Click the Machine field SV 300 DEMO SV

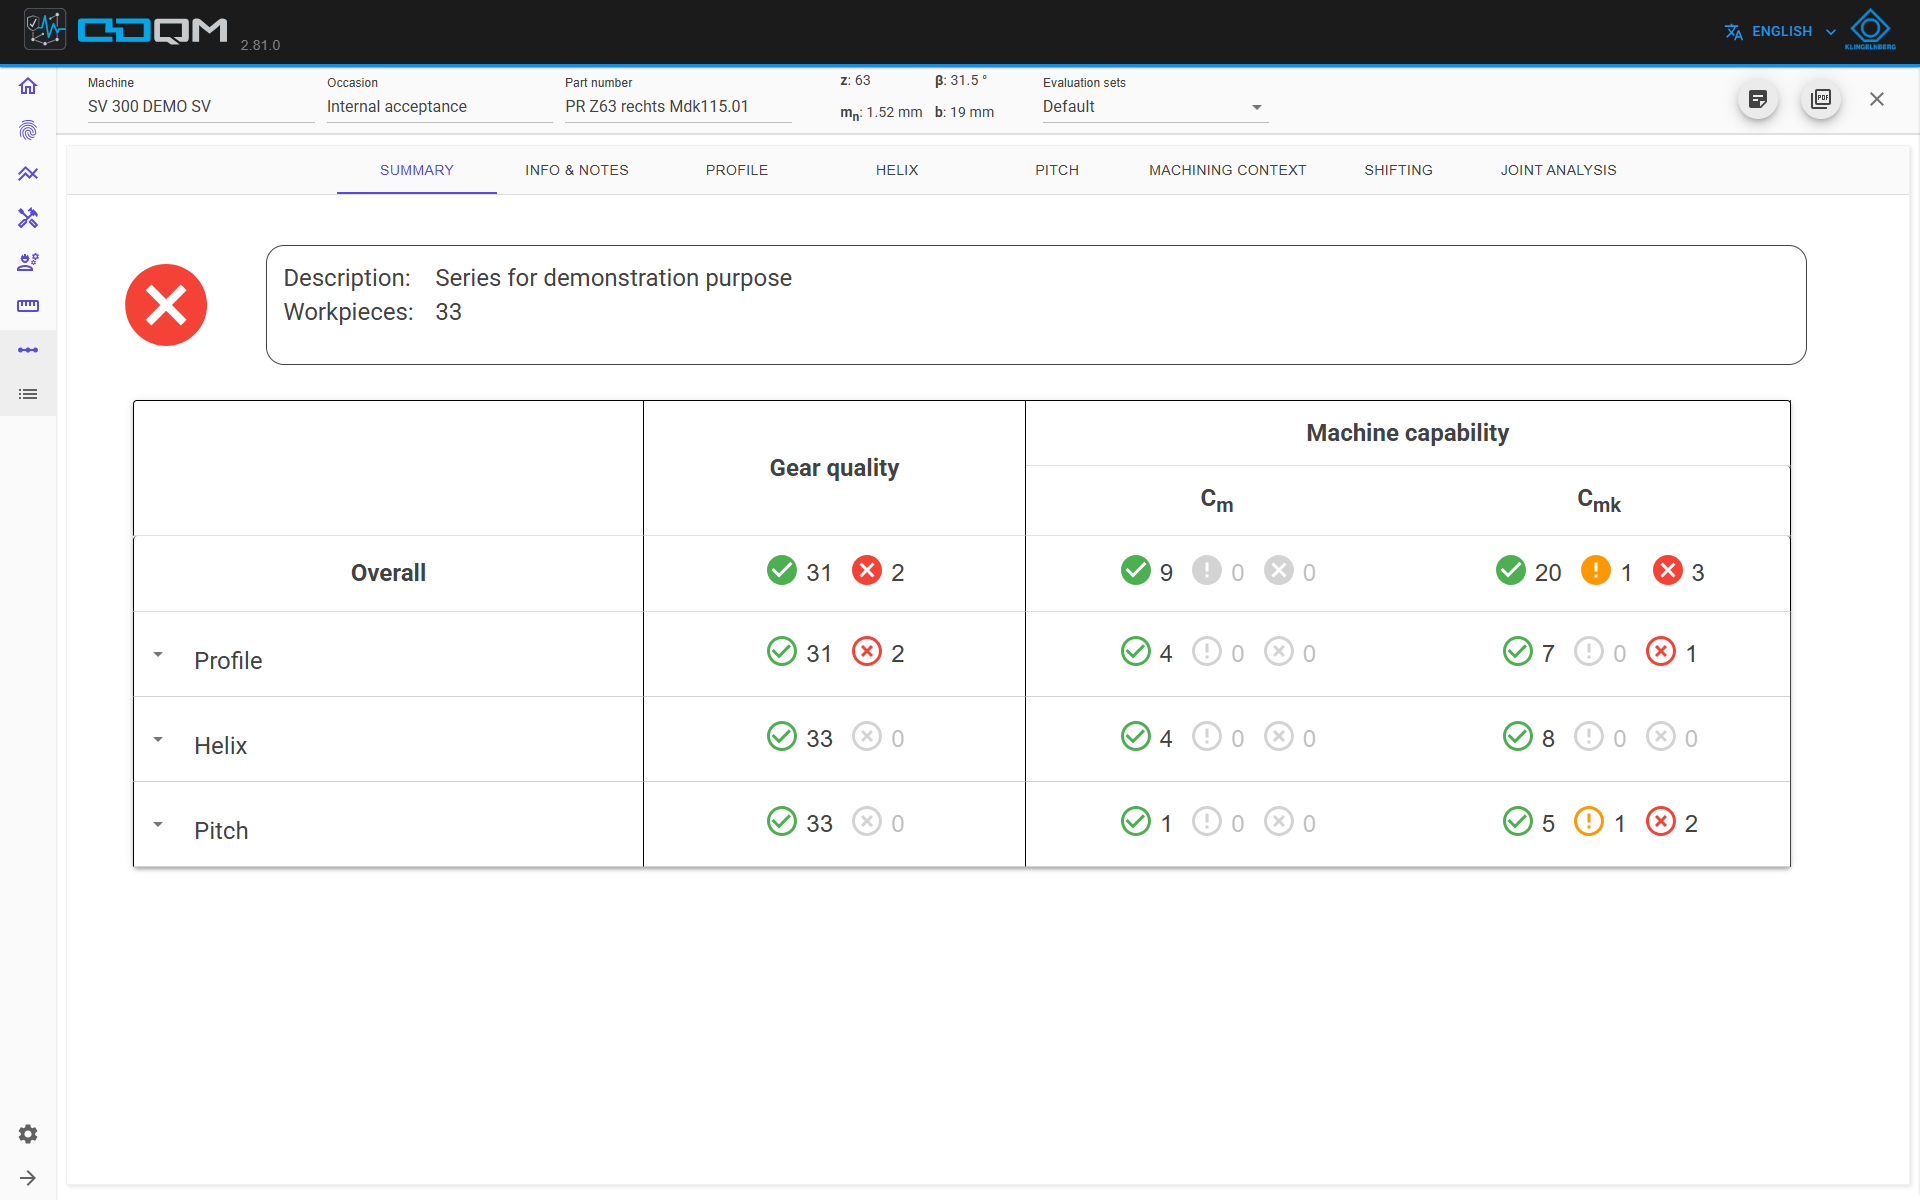[x=201, y=107]
